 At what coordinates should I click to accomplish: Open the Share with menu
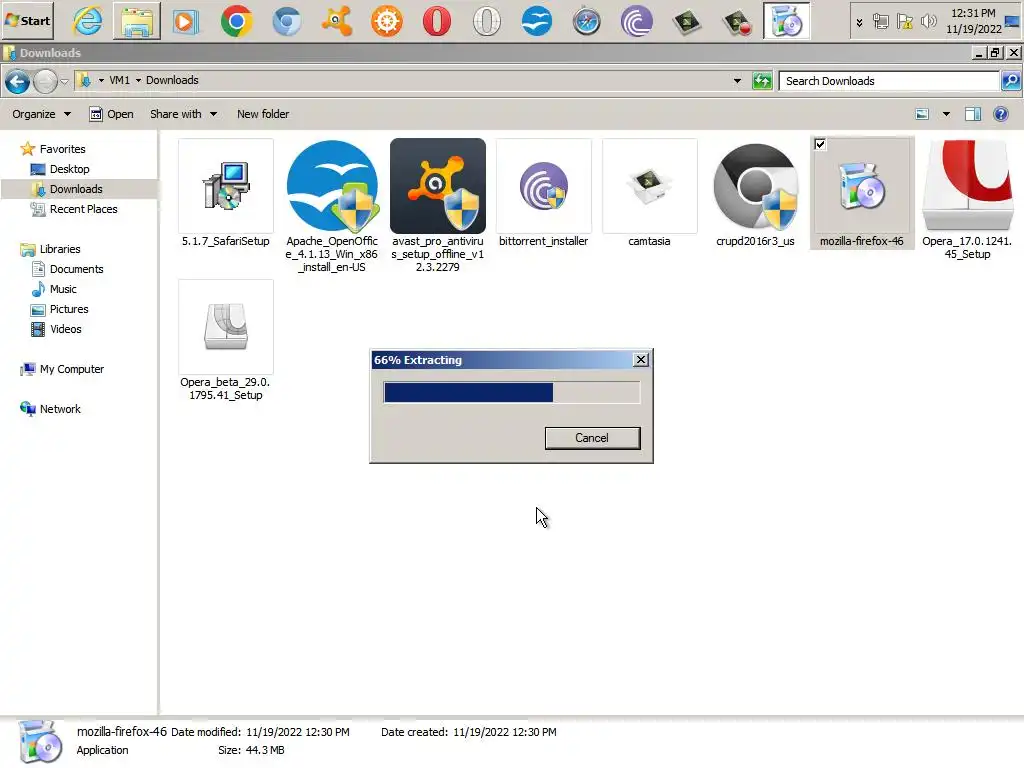(183, 114)
